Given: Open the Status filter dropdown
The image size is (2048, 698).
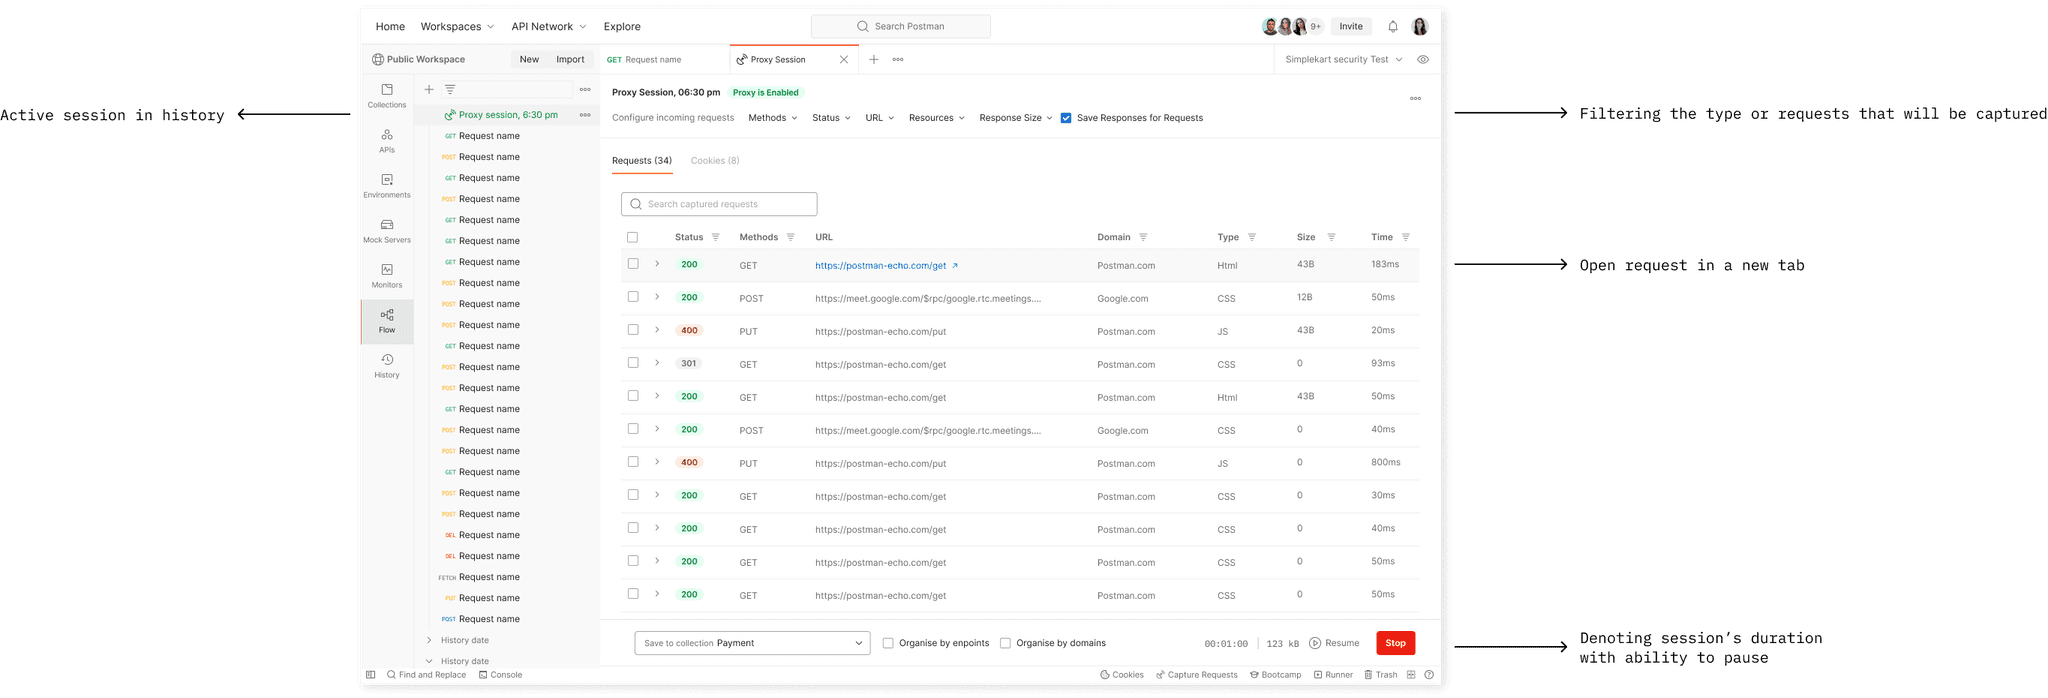Looking at the screenshot, I should [832, 118].
